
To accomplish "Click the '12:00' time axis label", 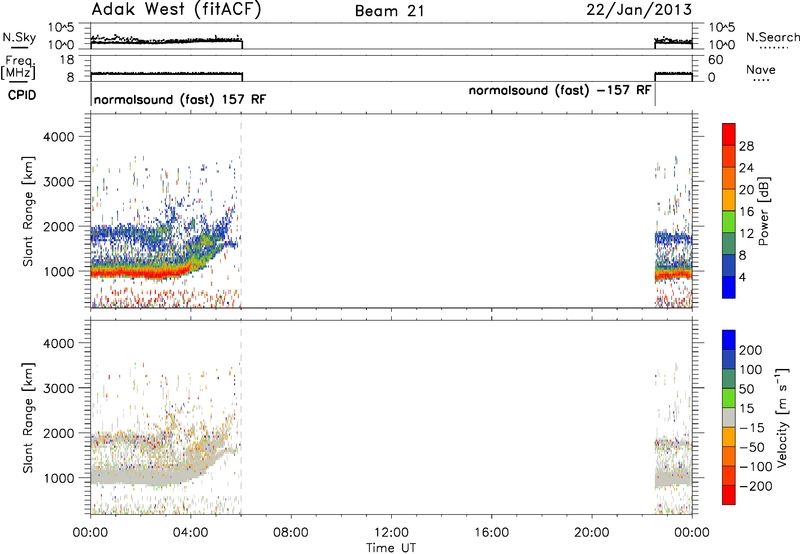I will 391,533.
